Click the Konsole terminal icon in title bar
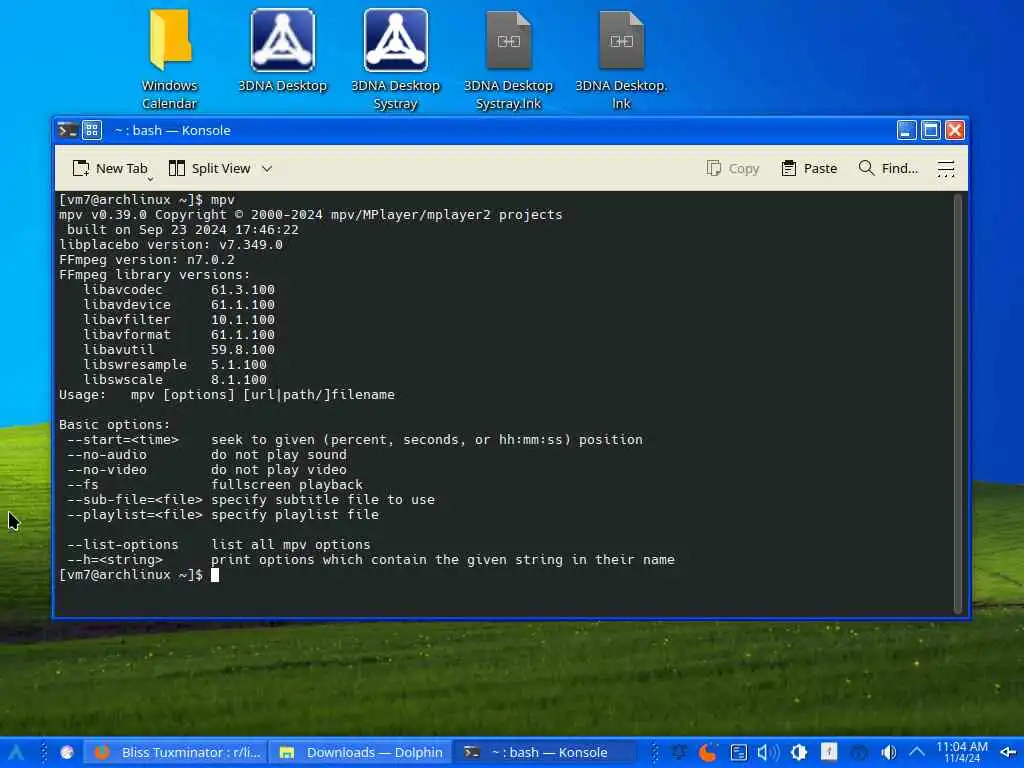Screen dimensions: 1024x768 click(x=67, y=130)
